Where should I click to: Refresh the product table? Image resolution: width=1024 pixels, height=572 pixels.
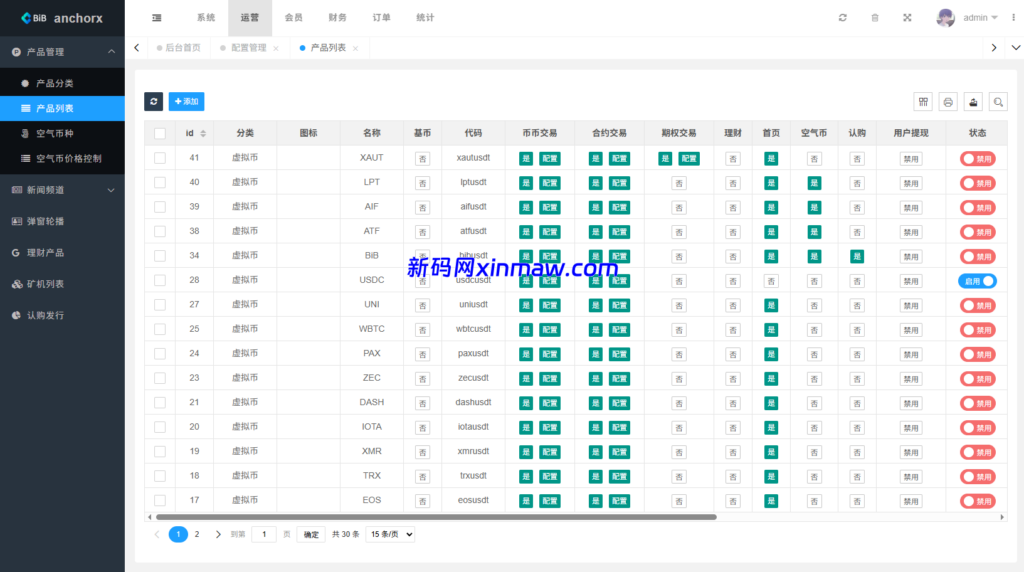153,101
